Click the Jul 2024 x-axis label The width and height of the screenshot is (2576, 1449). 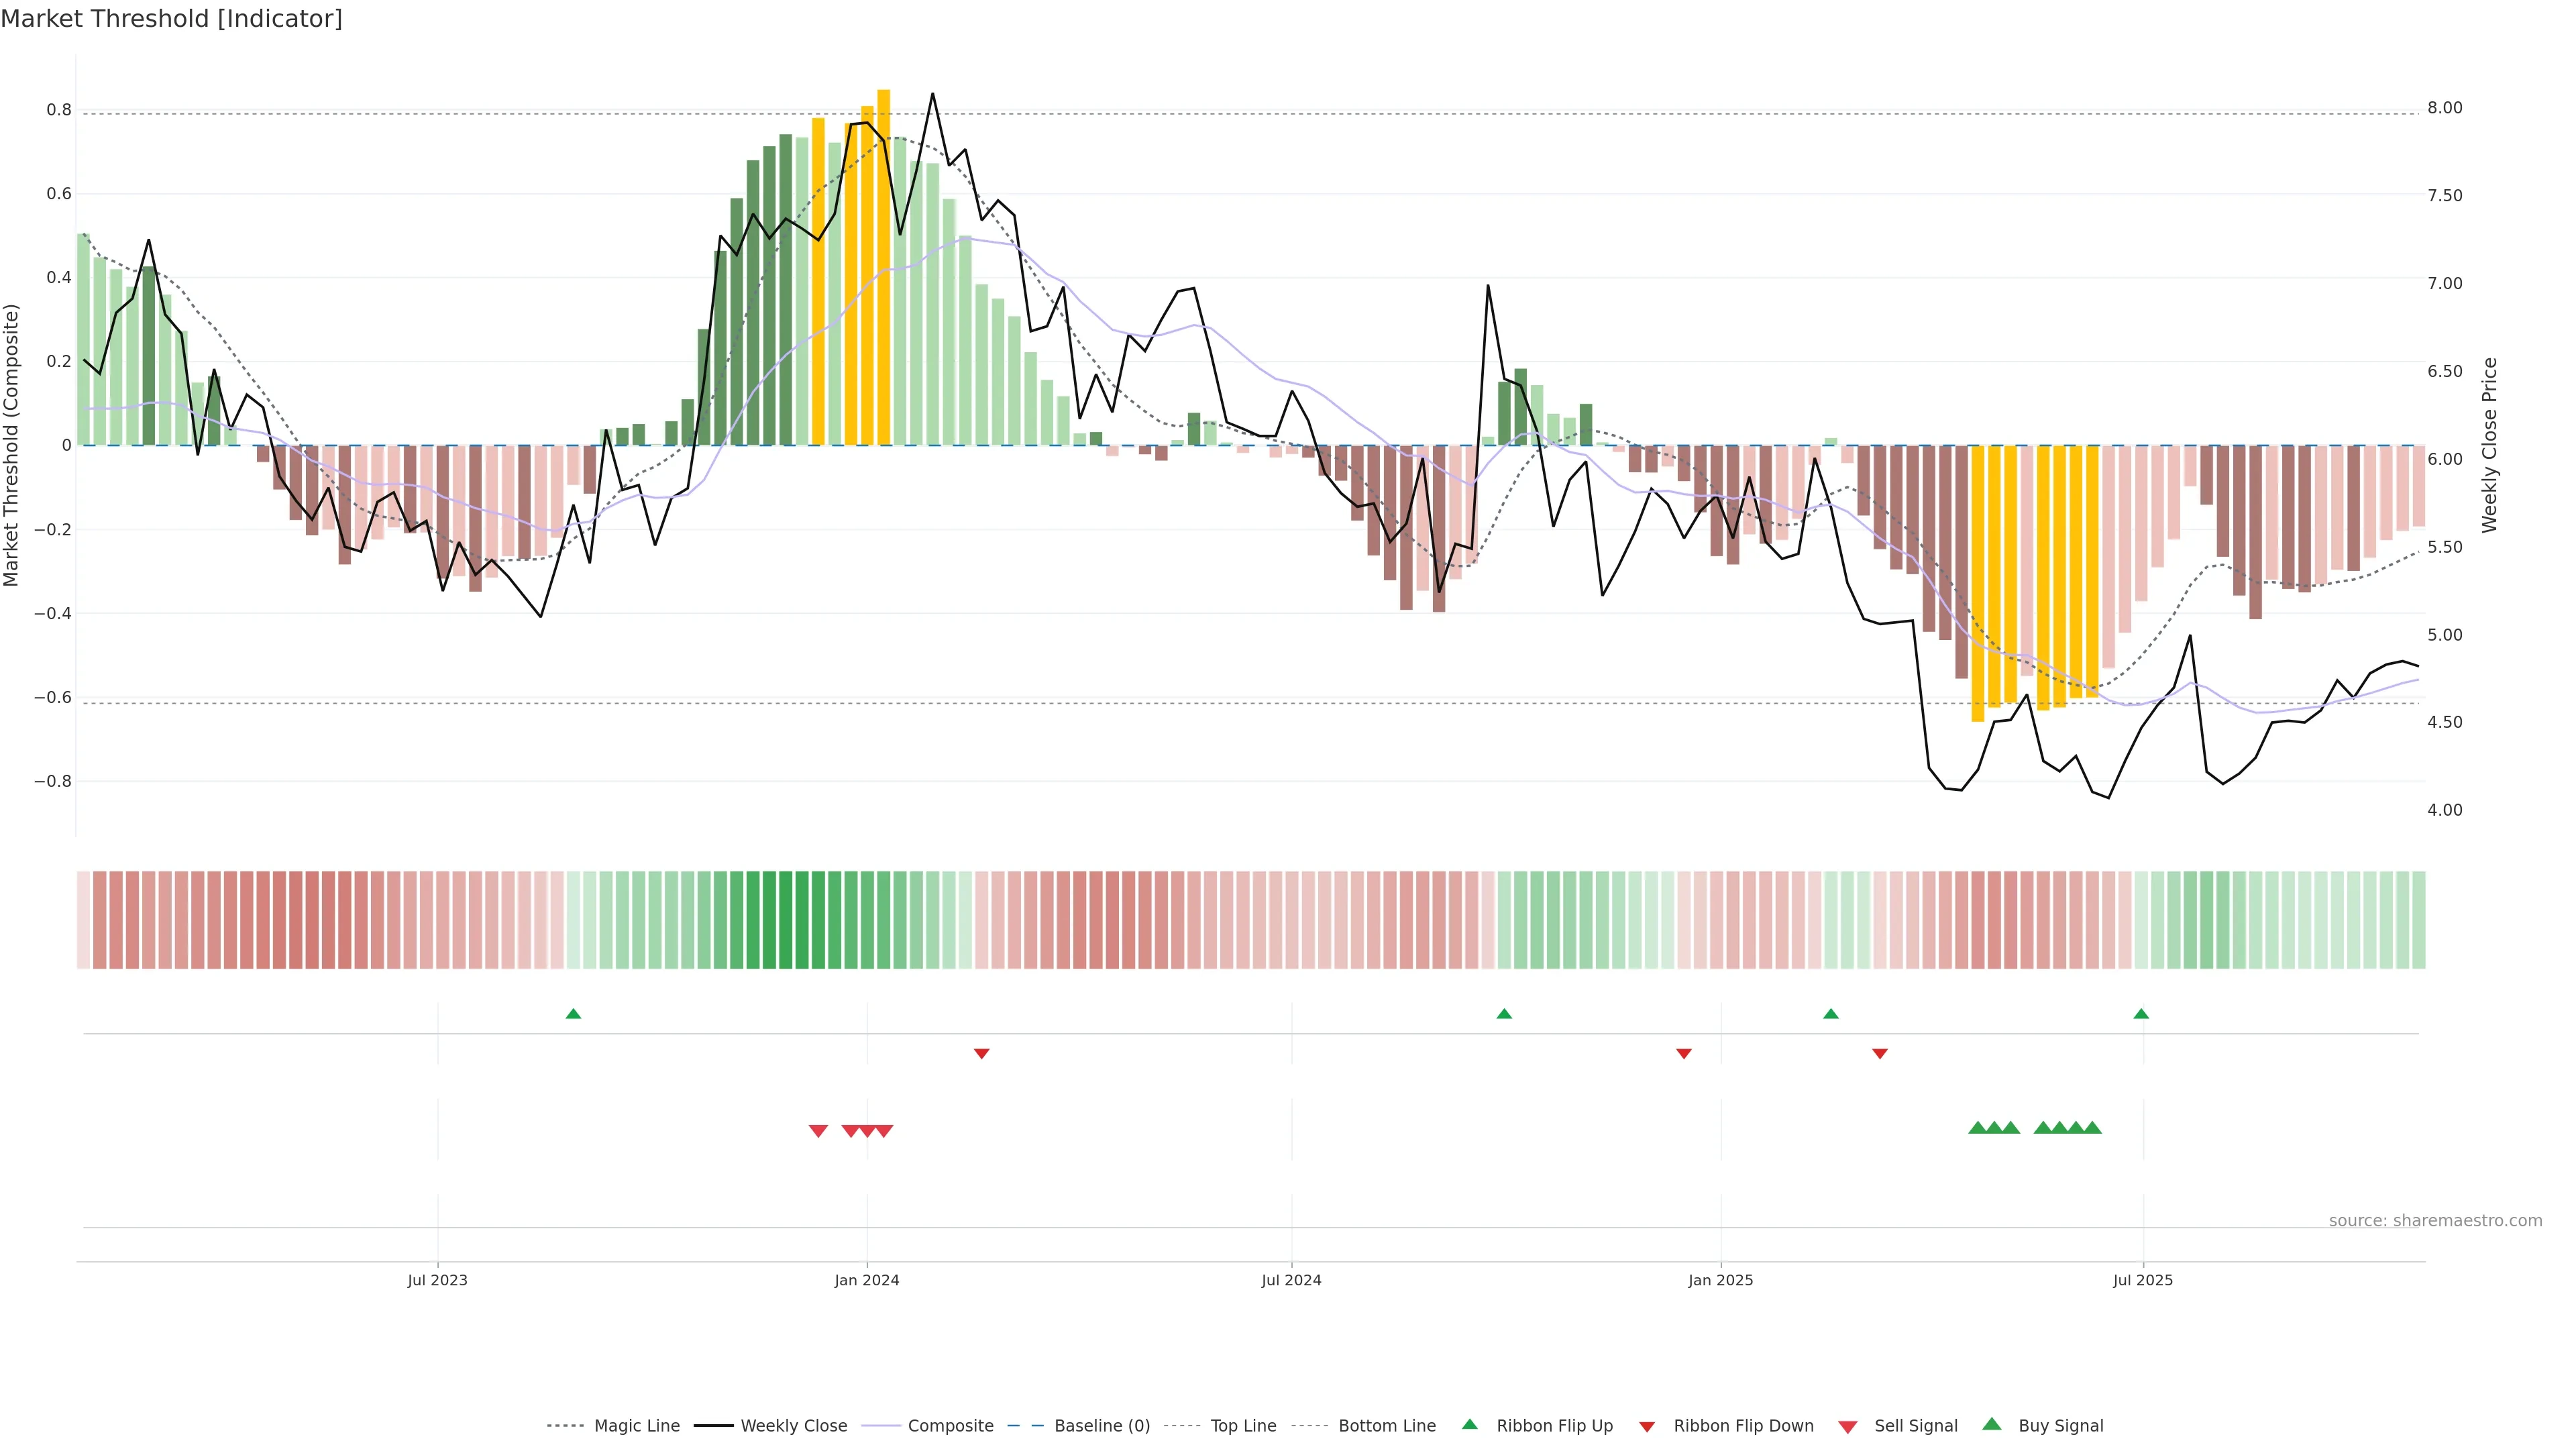pos(1291,1280)
